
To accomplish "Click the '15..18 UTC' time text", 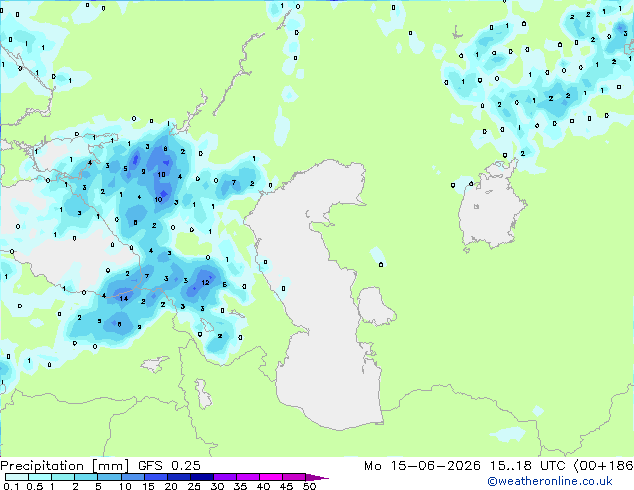I will [527, 465].
